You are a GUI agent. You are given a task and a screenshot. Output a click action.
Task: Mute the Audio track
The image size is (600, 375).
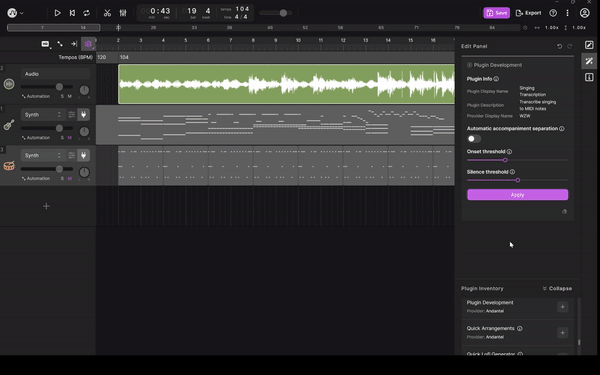70,96
